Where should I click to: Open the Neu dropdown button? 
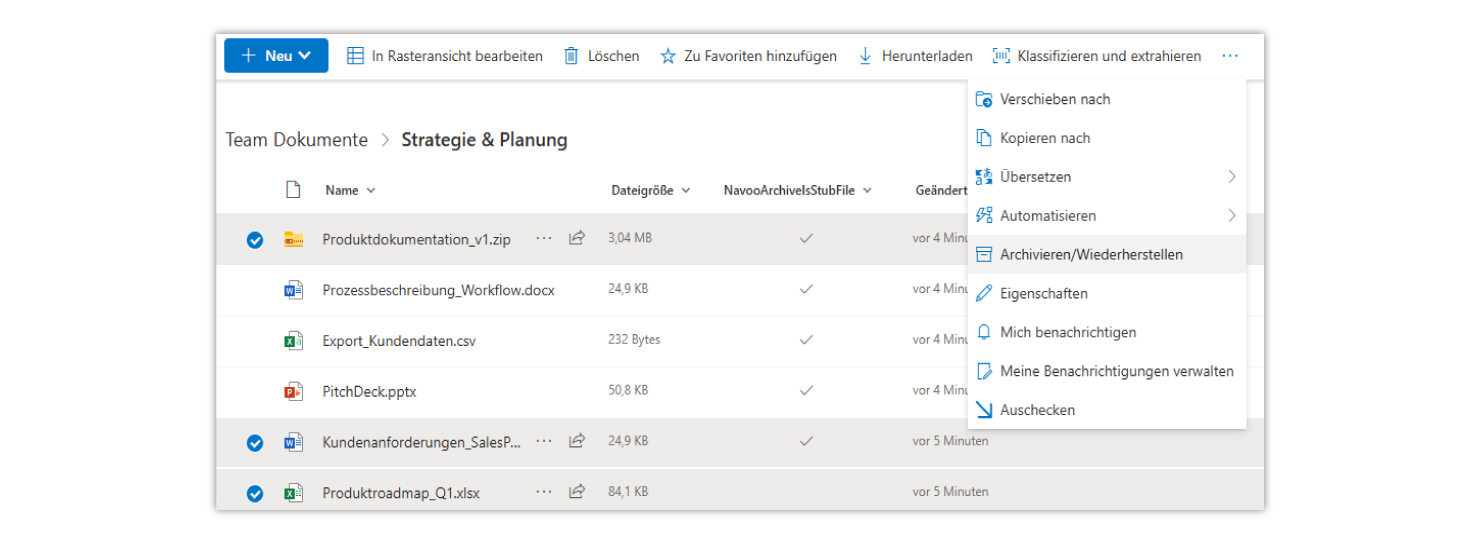click(276, 56)
